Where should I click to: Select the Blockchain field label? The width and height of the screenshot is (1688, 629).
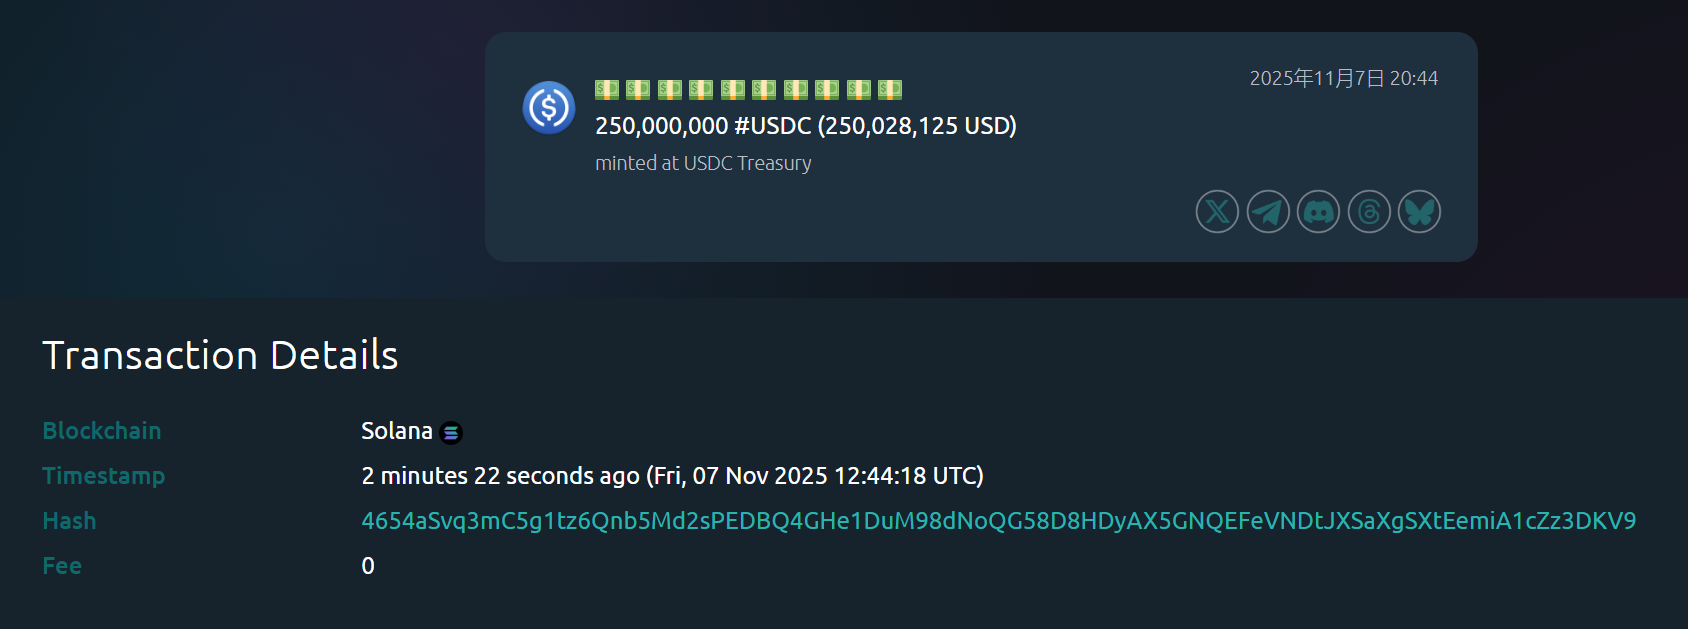[101, 431]
